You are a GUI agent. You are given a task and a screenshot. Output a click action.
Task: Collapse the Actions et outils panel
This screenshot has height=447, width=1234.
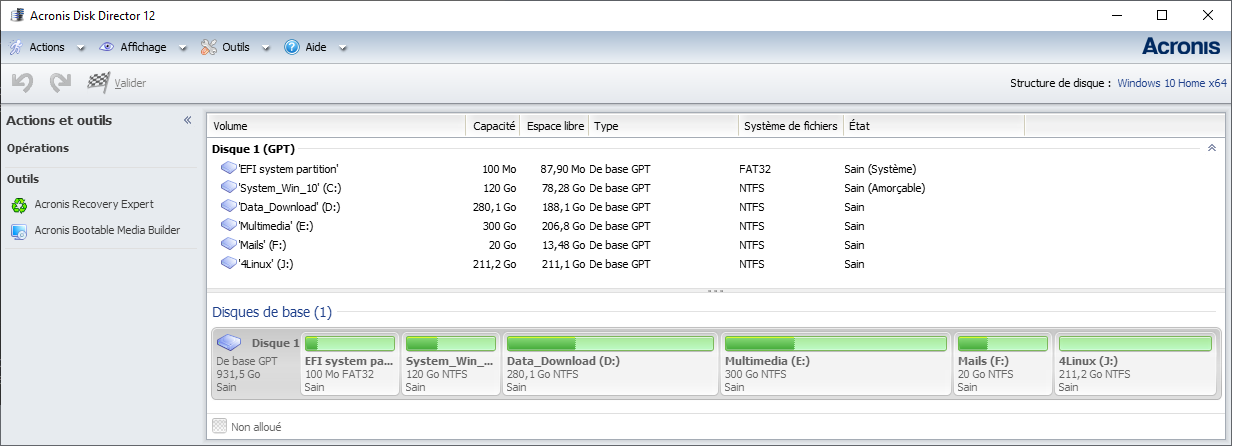(187, 120)
